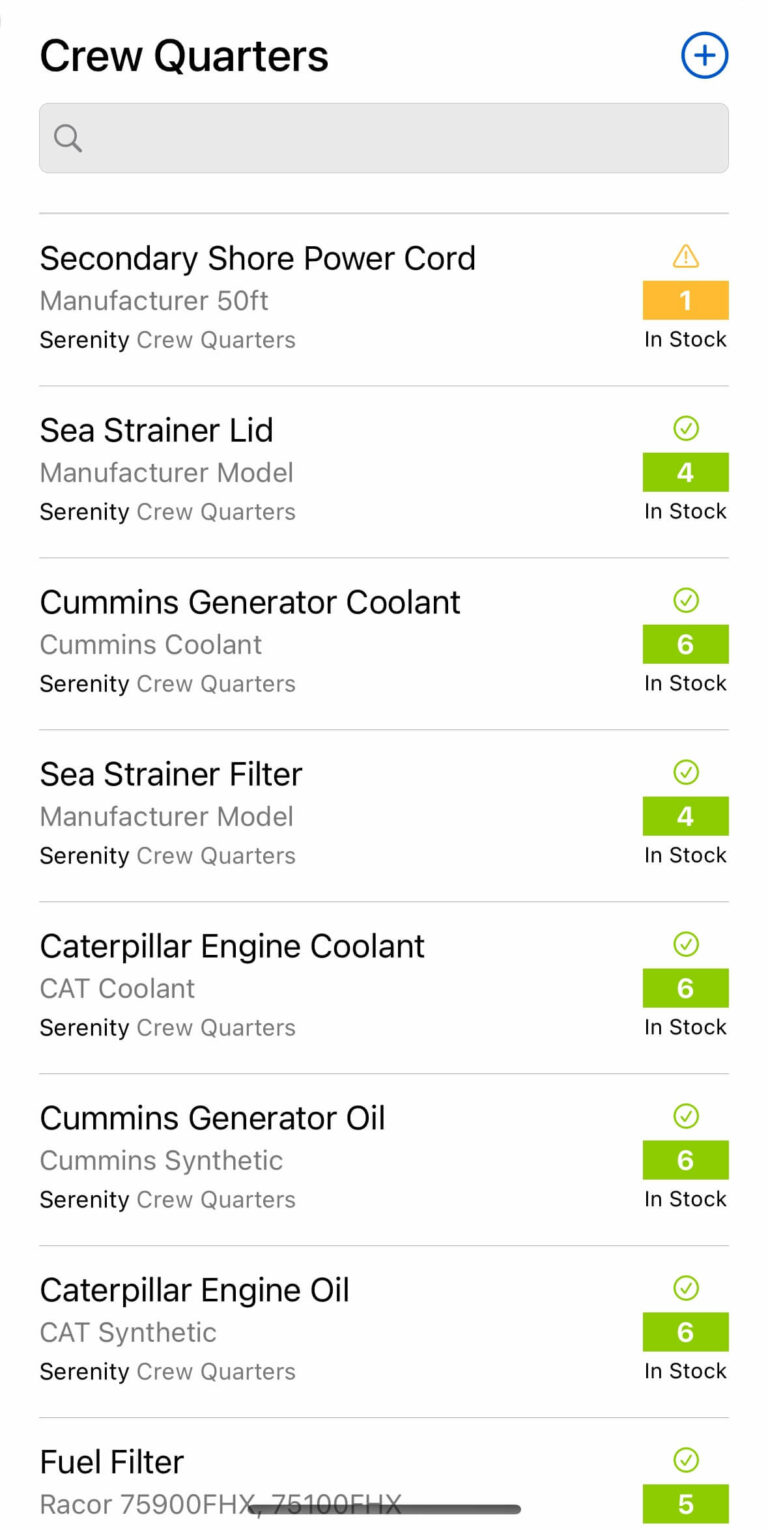Click the search magnifier icon
Viewport: 768px width, 1530px height.
tap(68, 138)
